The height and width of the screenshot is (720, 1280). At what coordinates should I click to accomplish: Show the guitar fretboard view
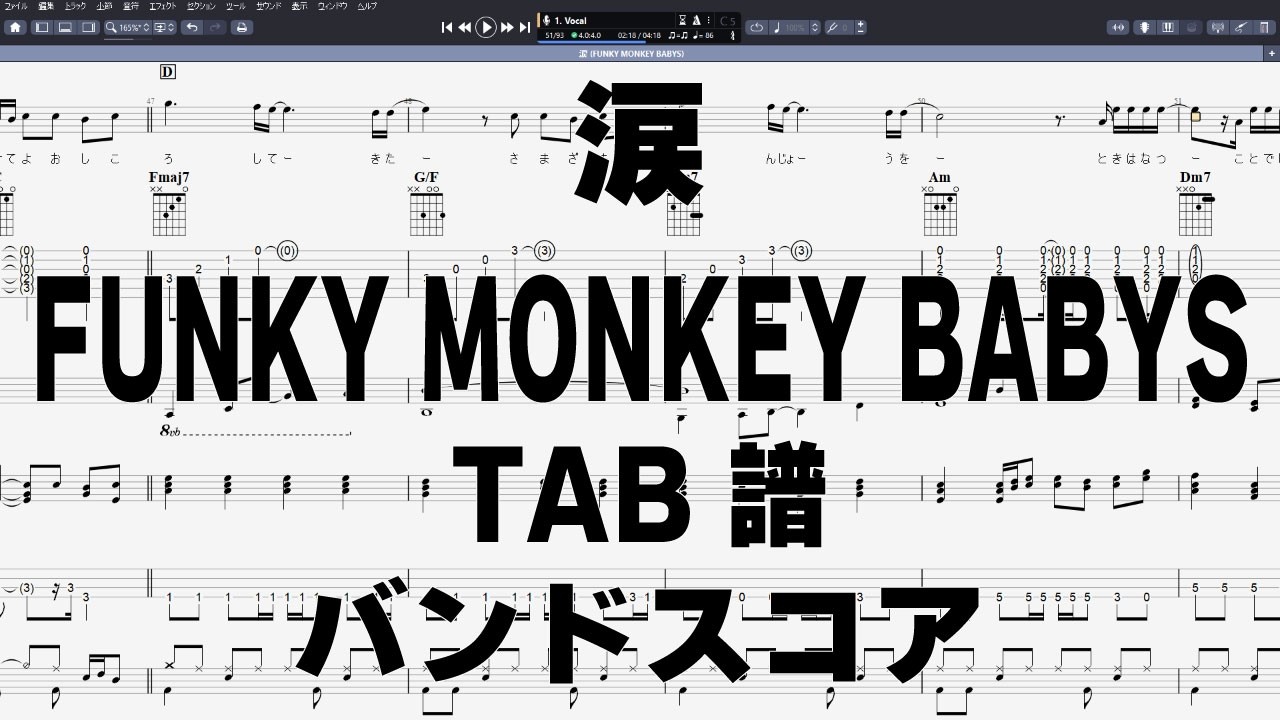click(1145, 27)
